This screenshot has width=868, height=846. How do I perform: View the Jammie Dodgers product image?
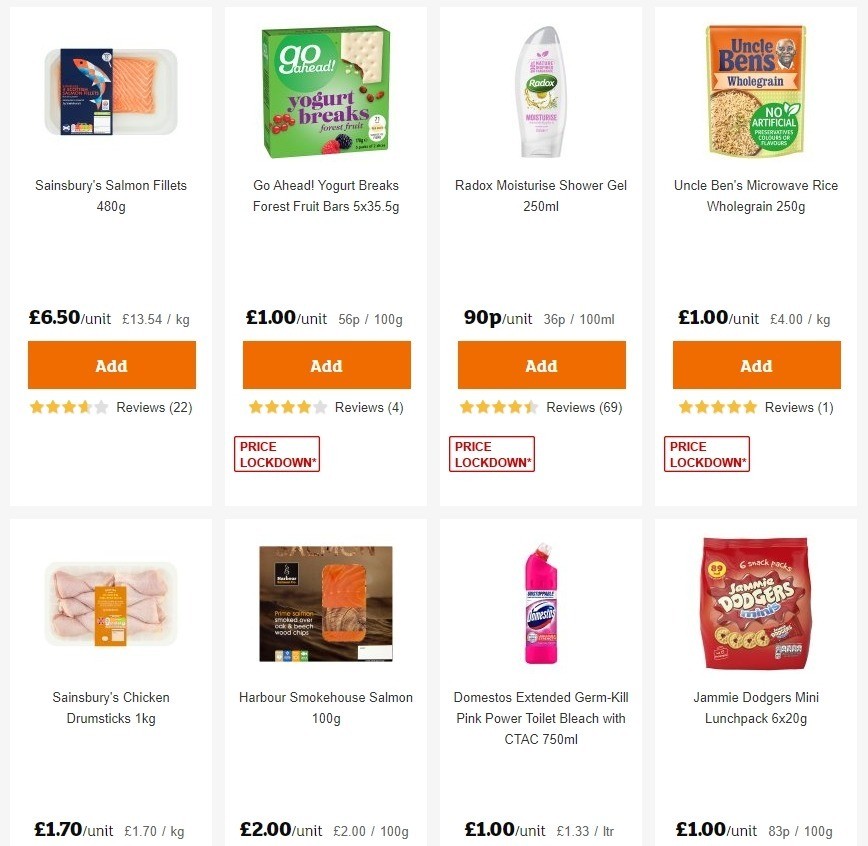[x=755, y=603]
